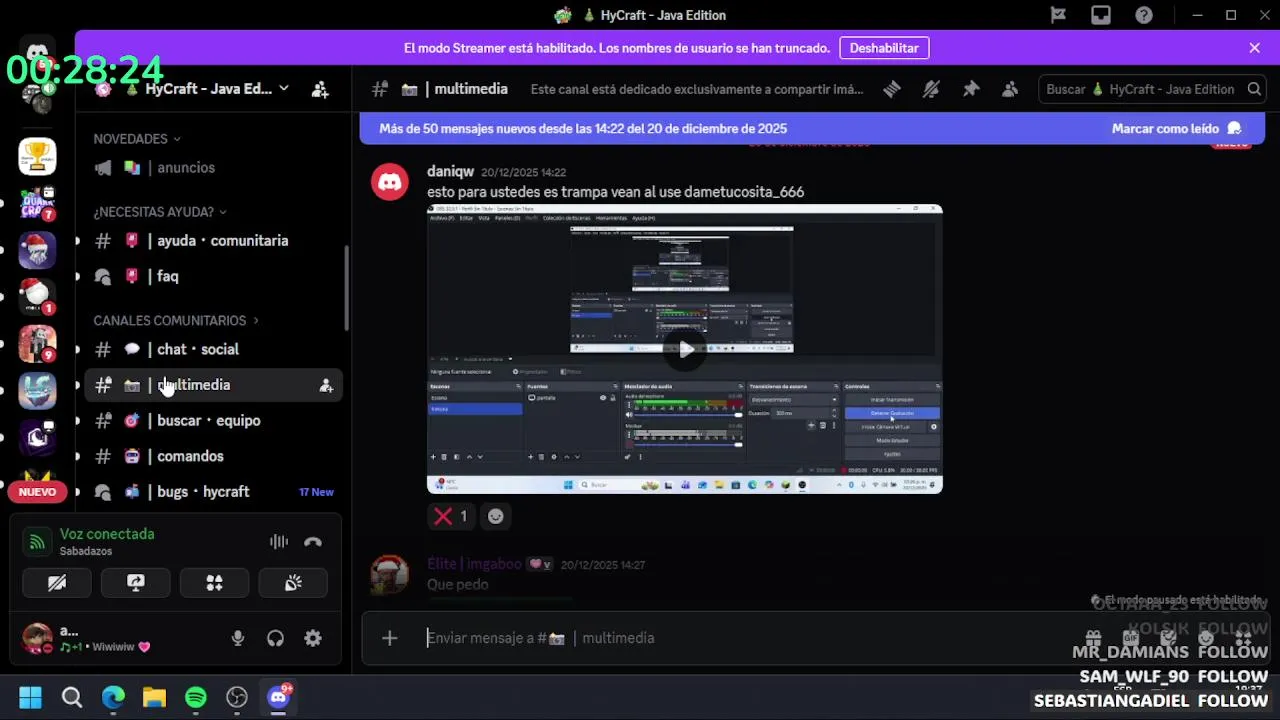Open server icon with 7 notification badge
1280x720 pixels.
37,203
